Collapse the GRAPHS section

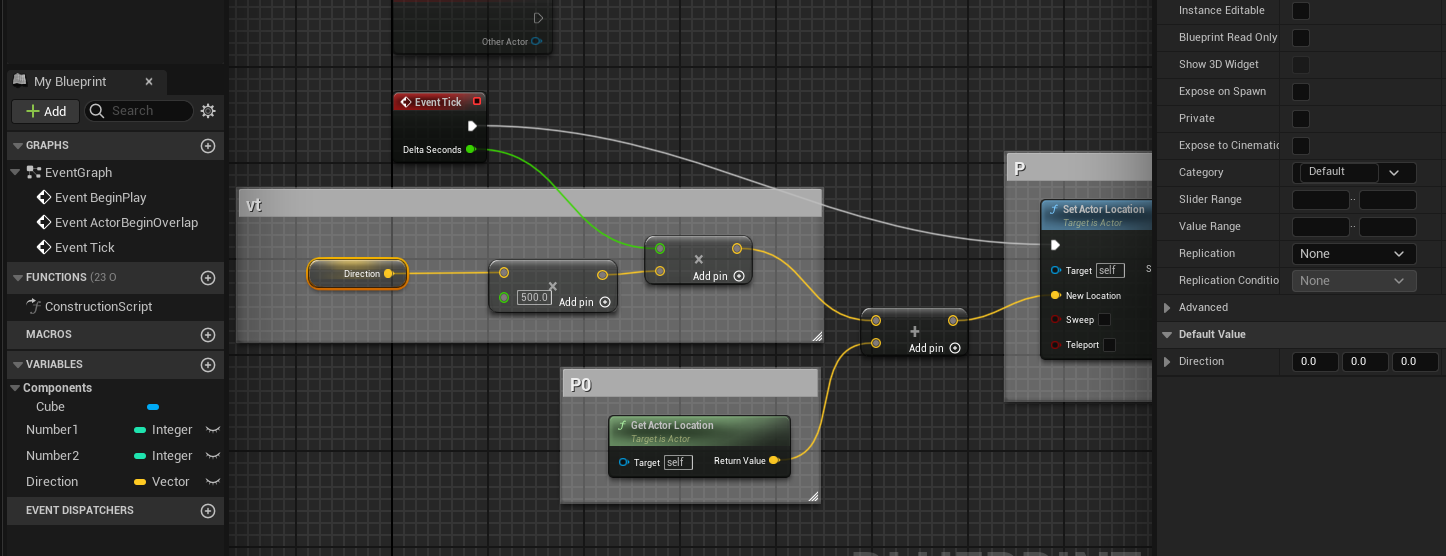[x=18, y=146]
